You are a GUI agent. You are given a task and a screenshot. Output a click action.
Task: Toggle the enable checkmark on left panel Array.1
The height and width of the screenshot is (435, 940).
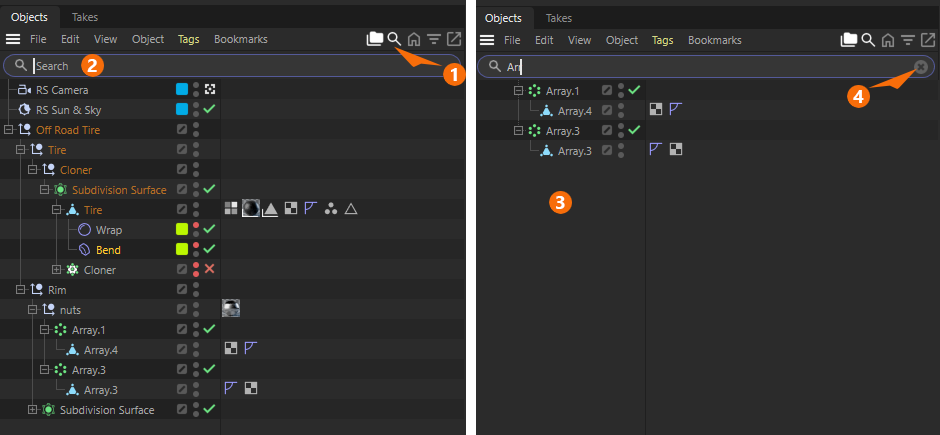(209, 329)
